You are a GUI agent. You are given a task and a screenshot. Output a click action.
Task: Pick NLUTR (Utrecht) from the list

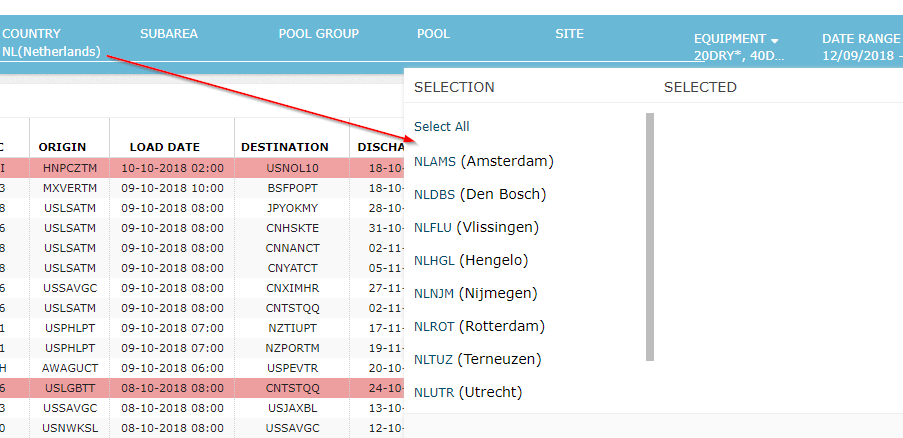point(467,392)
